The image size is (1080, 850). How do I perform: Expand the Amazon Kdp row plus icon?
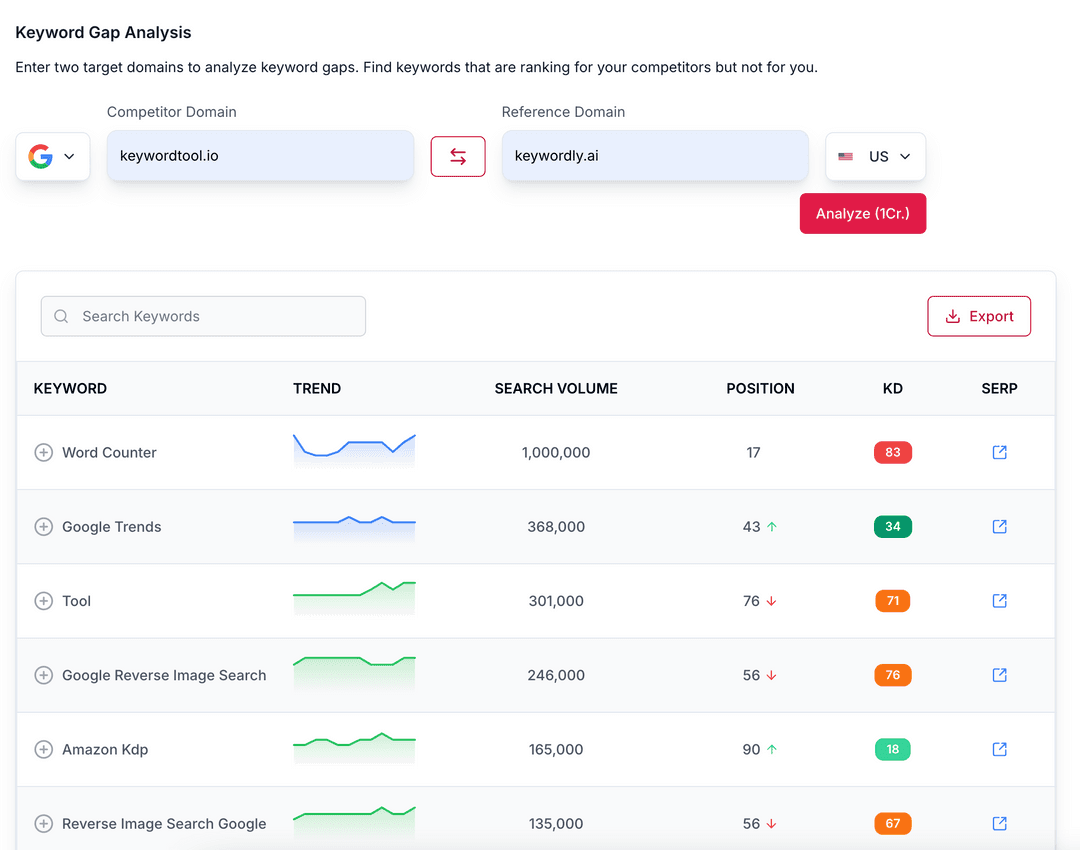click(x=43, y=749)
